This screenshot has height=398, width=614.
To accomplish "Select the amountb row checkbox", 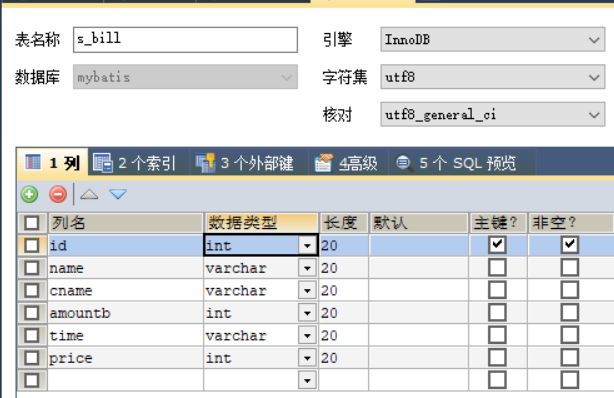I will tap(31, 313).
